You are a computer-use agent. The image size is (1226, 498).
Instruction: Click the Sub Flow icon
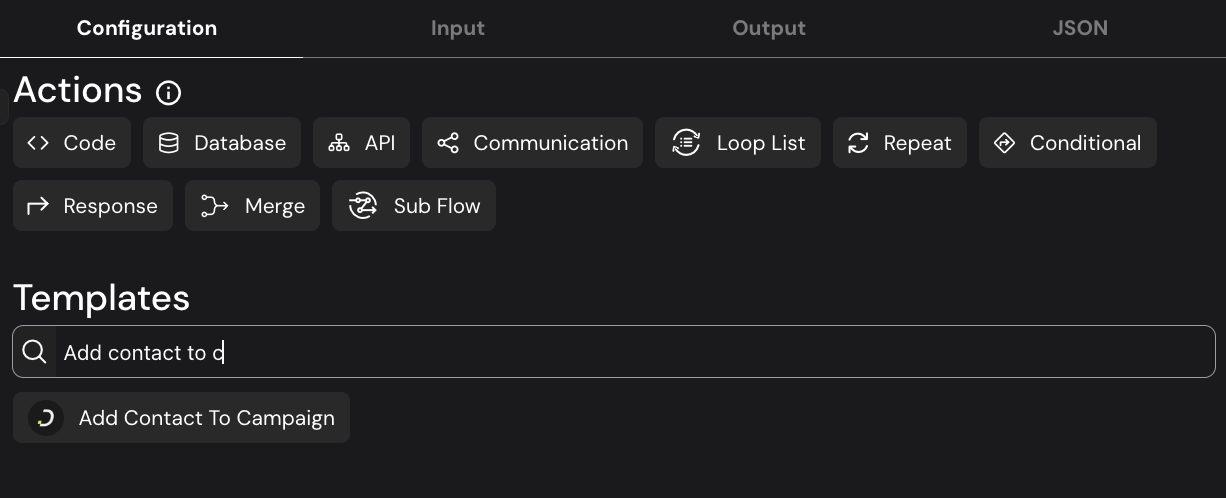coord(362,206)
